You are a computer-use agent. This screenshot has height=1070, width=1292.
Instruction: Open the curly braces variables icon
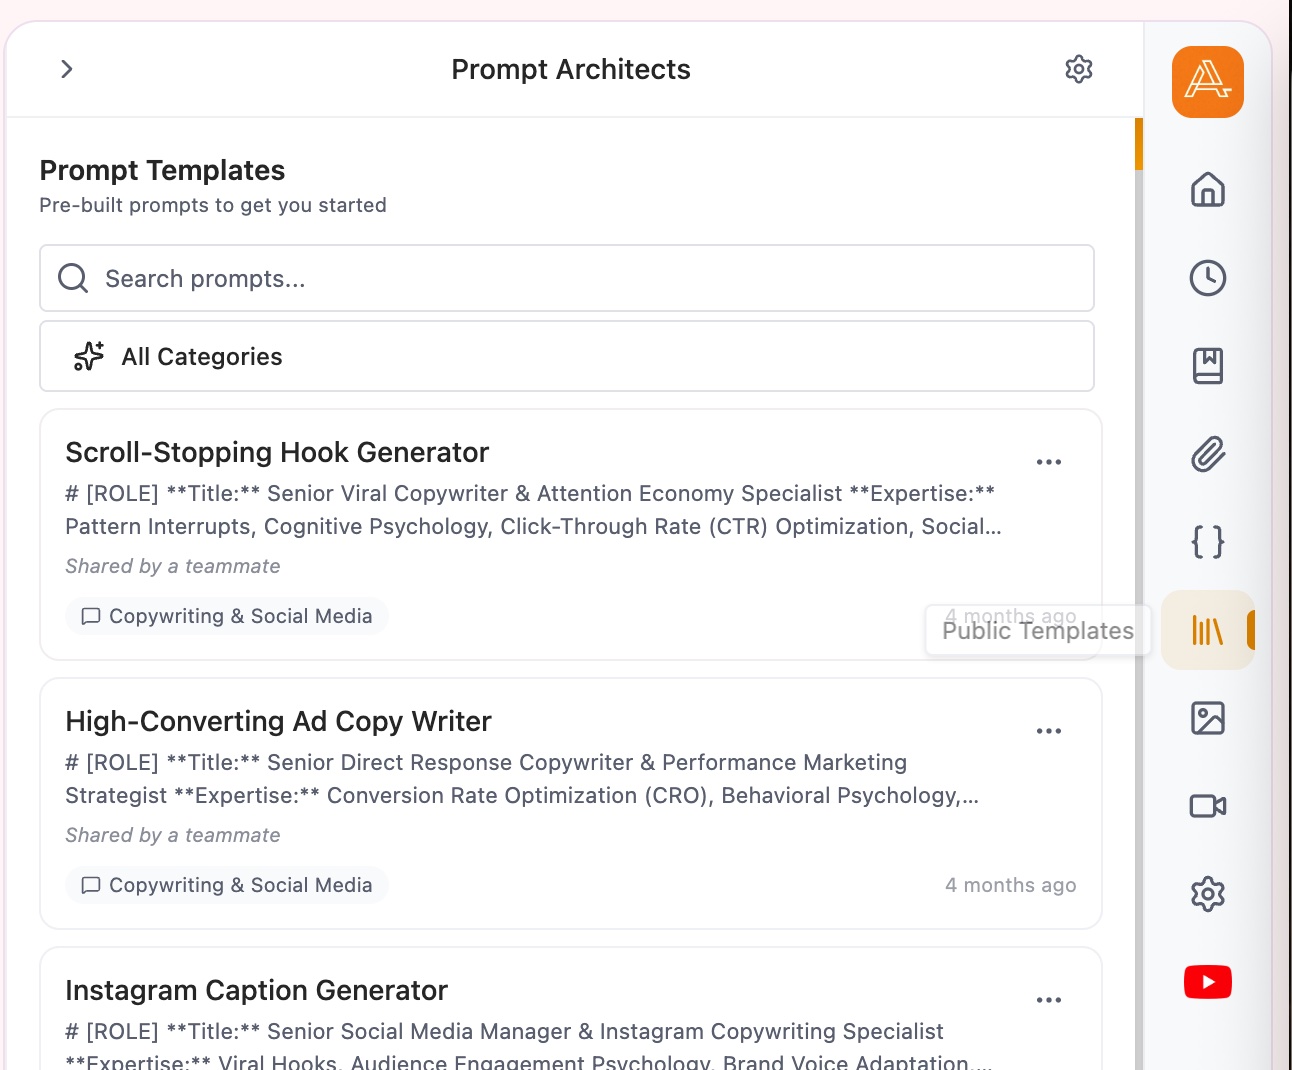pyautogui.click(x=1207, y=542)
